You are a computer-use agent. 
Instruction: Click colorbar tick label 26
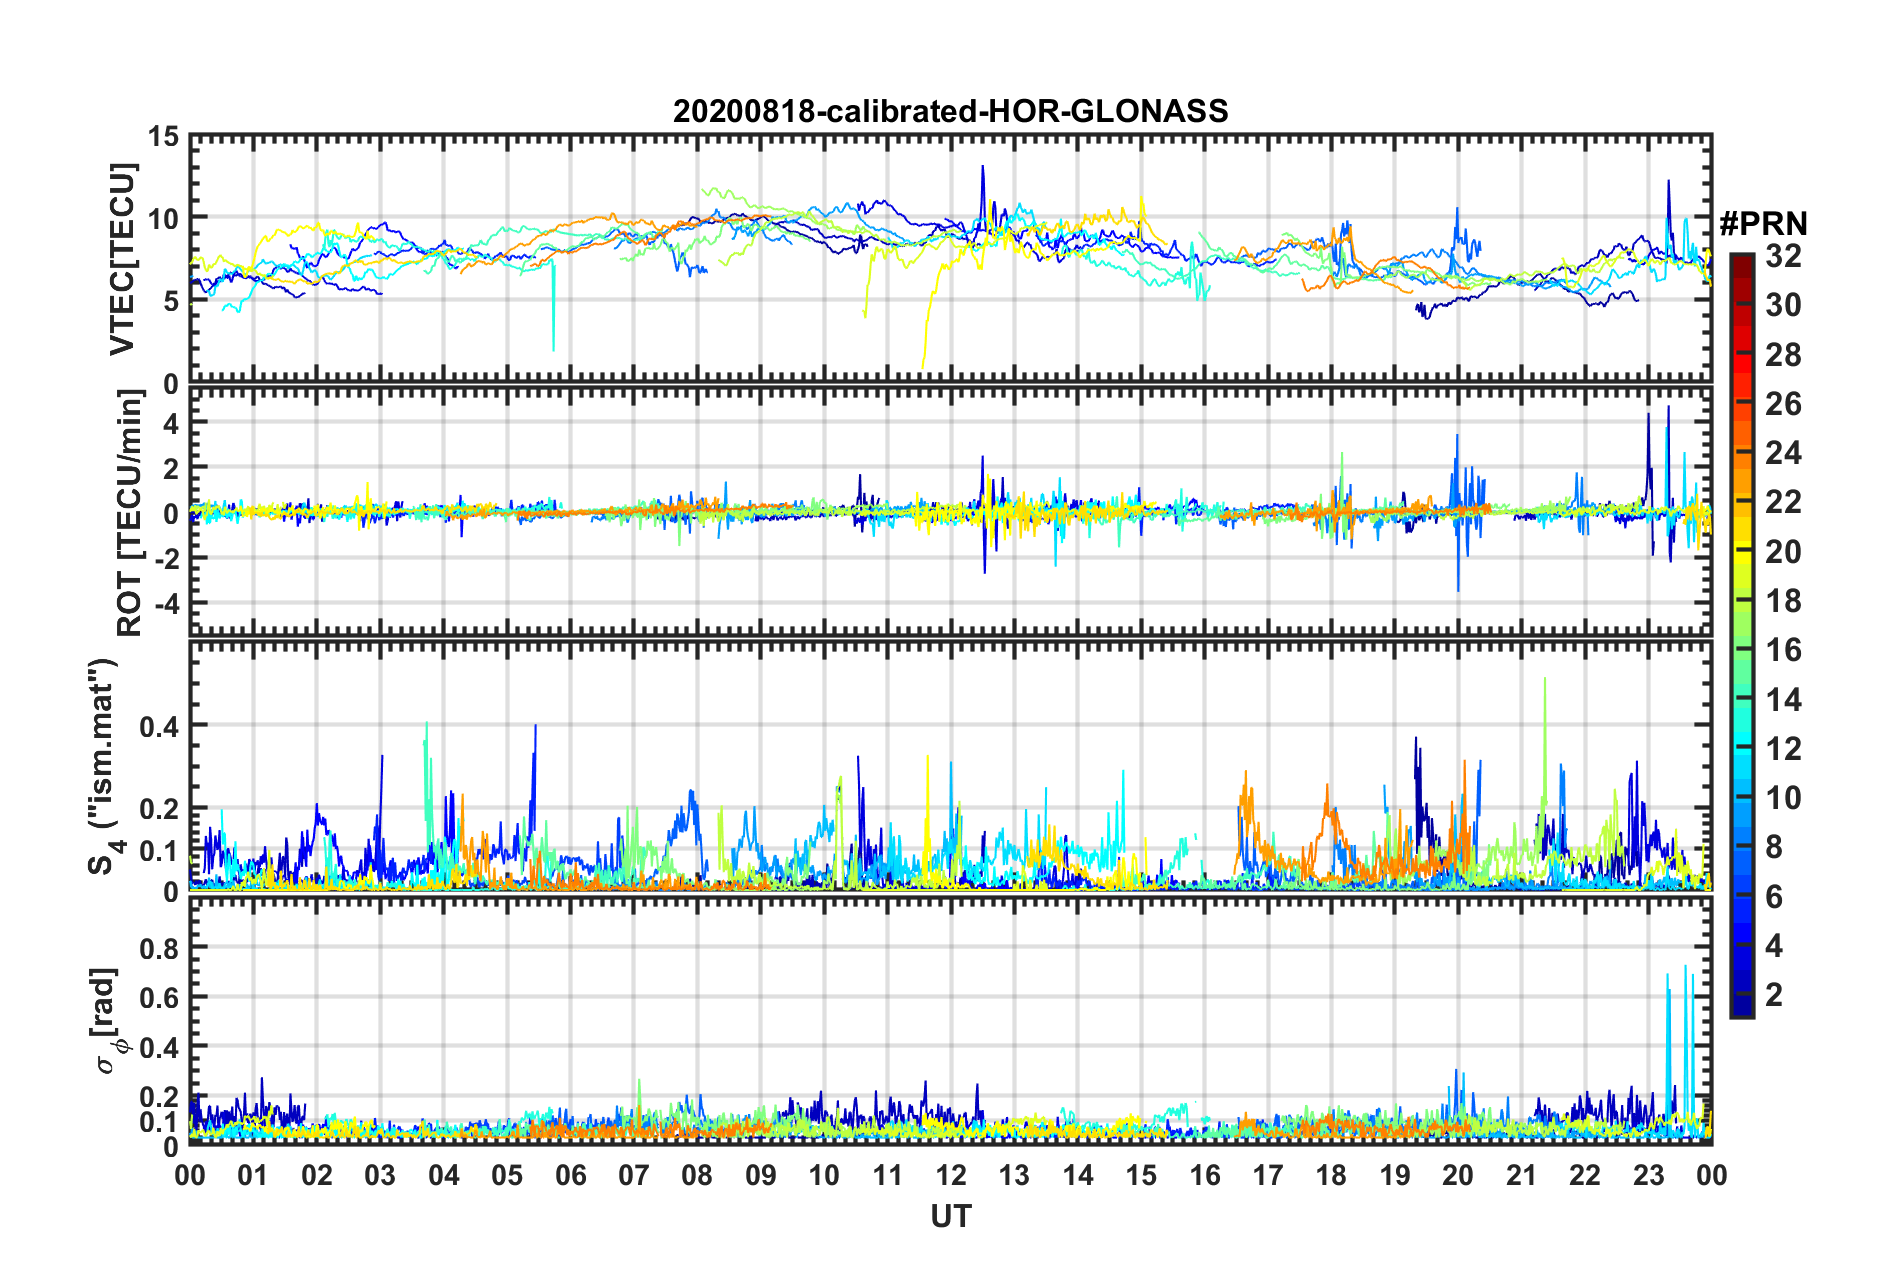[1783, 404]
